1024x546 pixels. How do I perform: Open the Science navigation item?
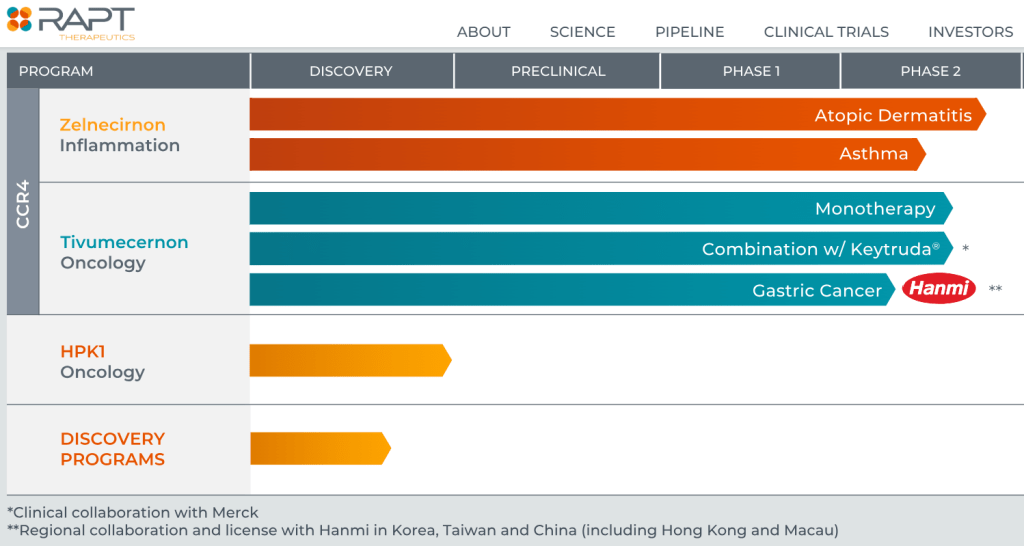(582, 32)
